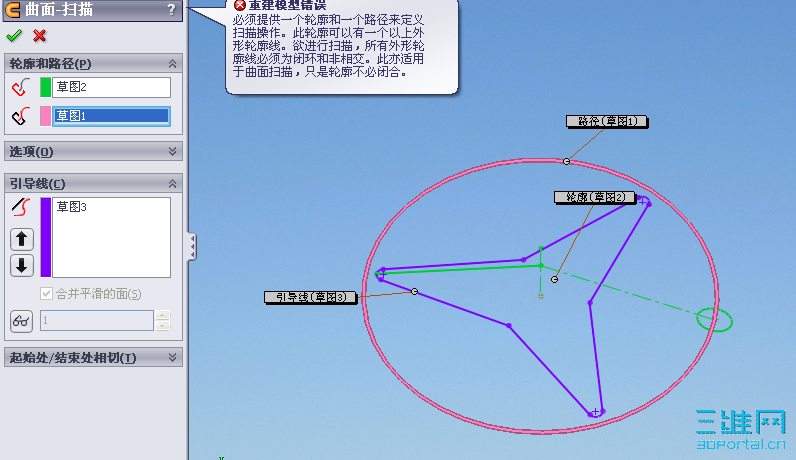Screen dimensions: 796x460
Task: Click the section number input field
Action: 97,320
